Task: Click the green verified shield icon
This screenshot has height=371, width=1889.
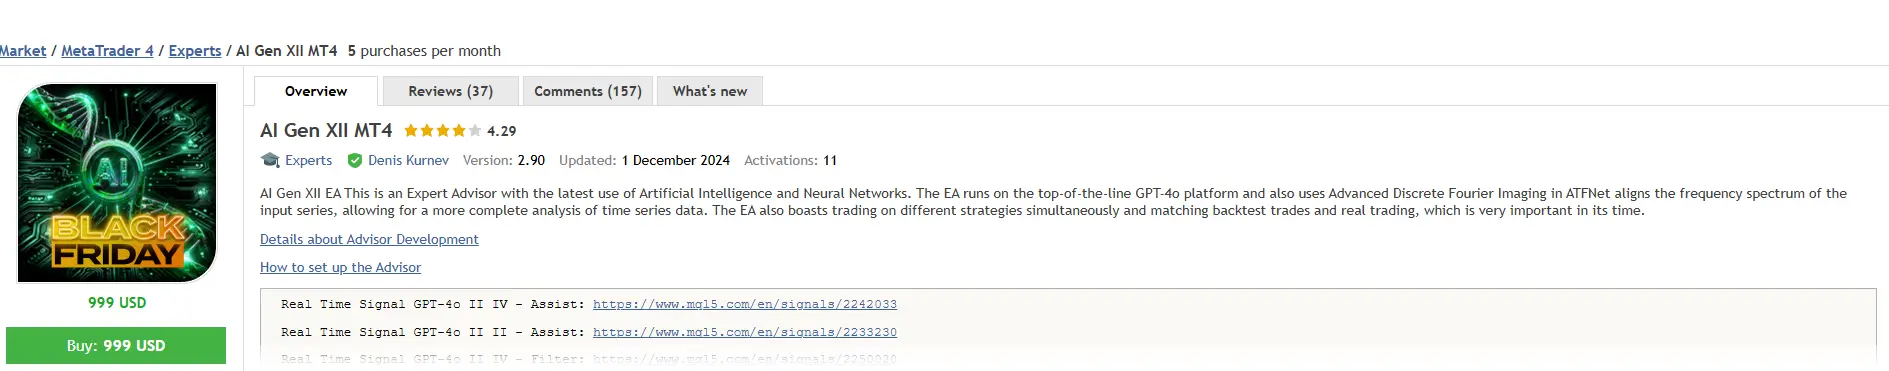Action: [355, 160]
